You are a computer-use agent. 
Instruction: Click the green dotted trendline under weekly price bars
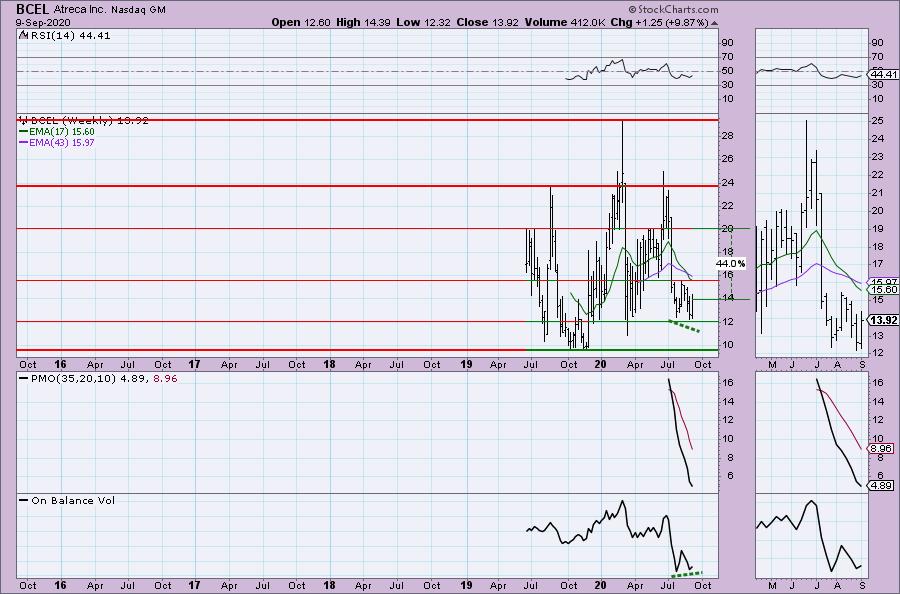(x=684, y=326)
